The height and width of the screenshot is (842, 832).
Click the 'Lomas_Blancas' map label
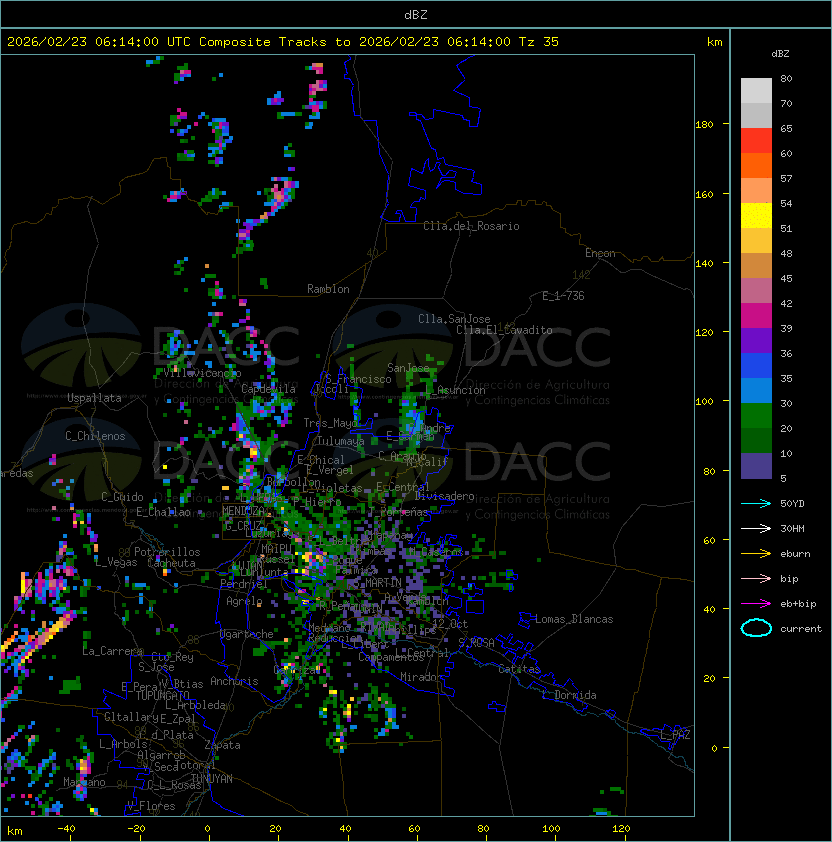(x=574, y=619)
